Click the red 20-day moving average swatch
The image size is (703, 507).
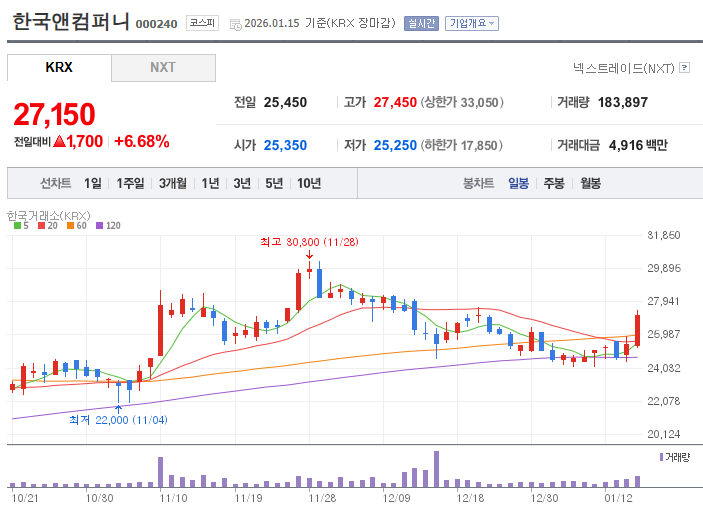coord(42,225)
